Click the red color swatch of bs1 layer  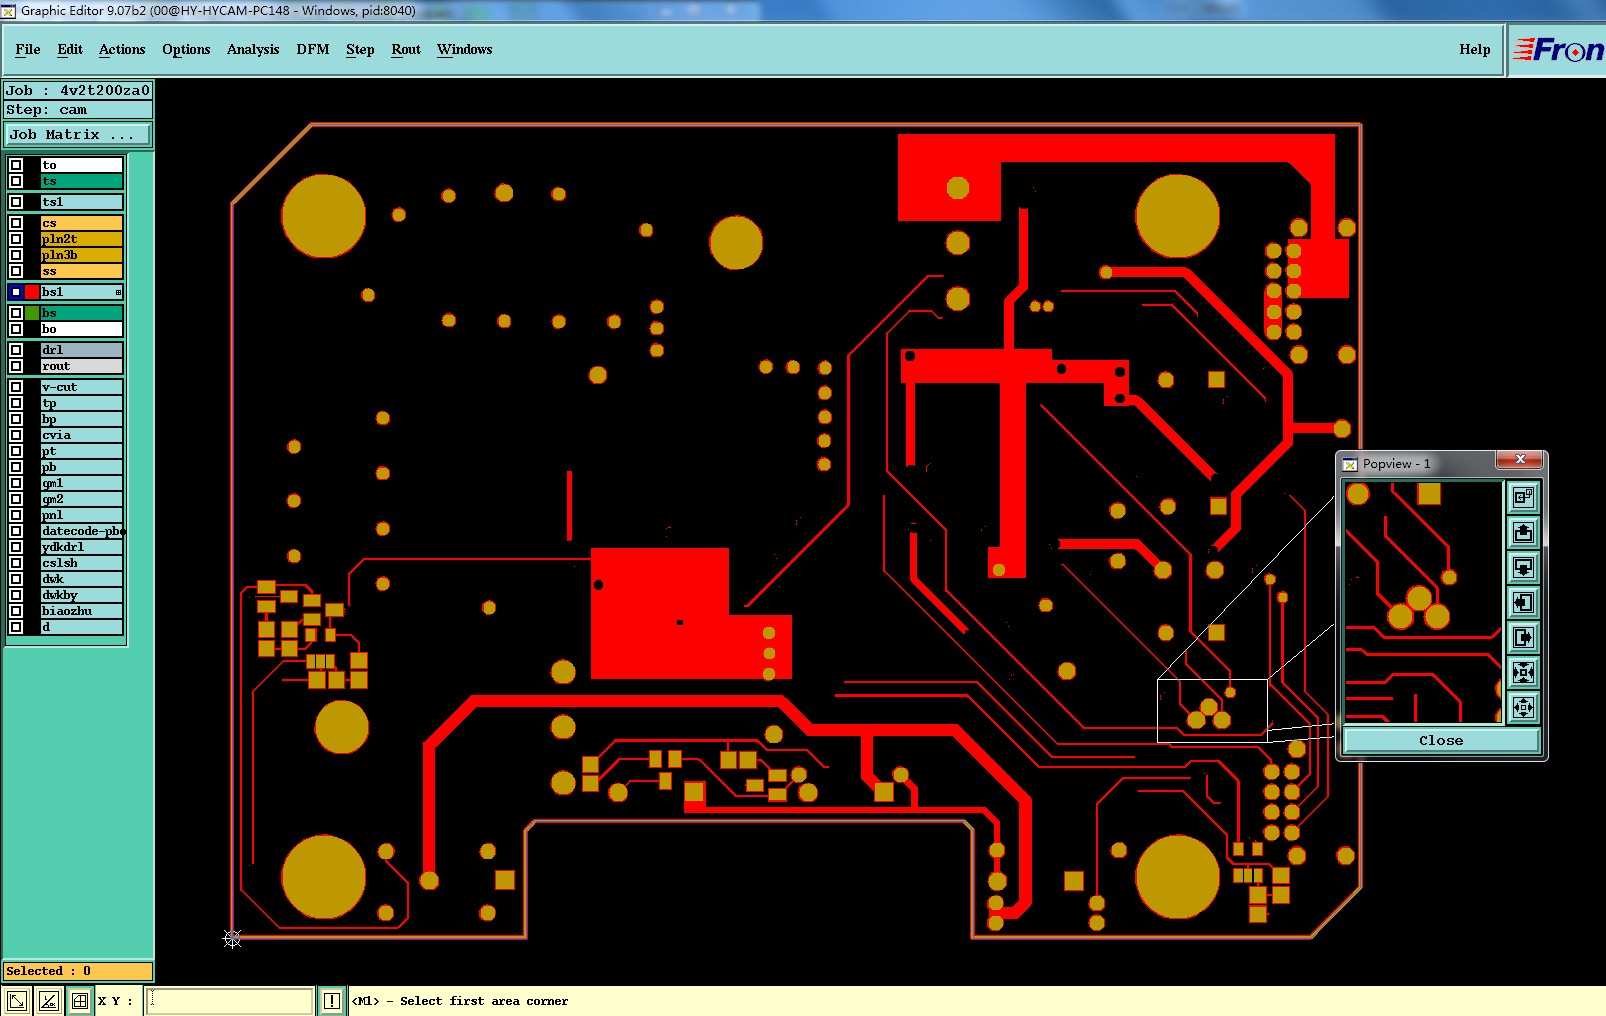coord(32,292)
